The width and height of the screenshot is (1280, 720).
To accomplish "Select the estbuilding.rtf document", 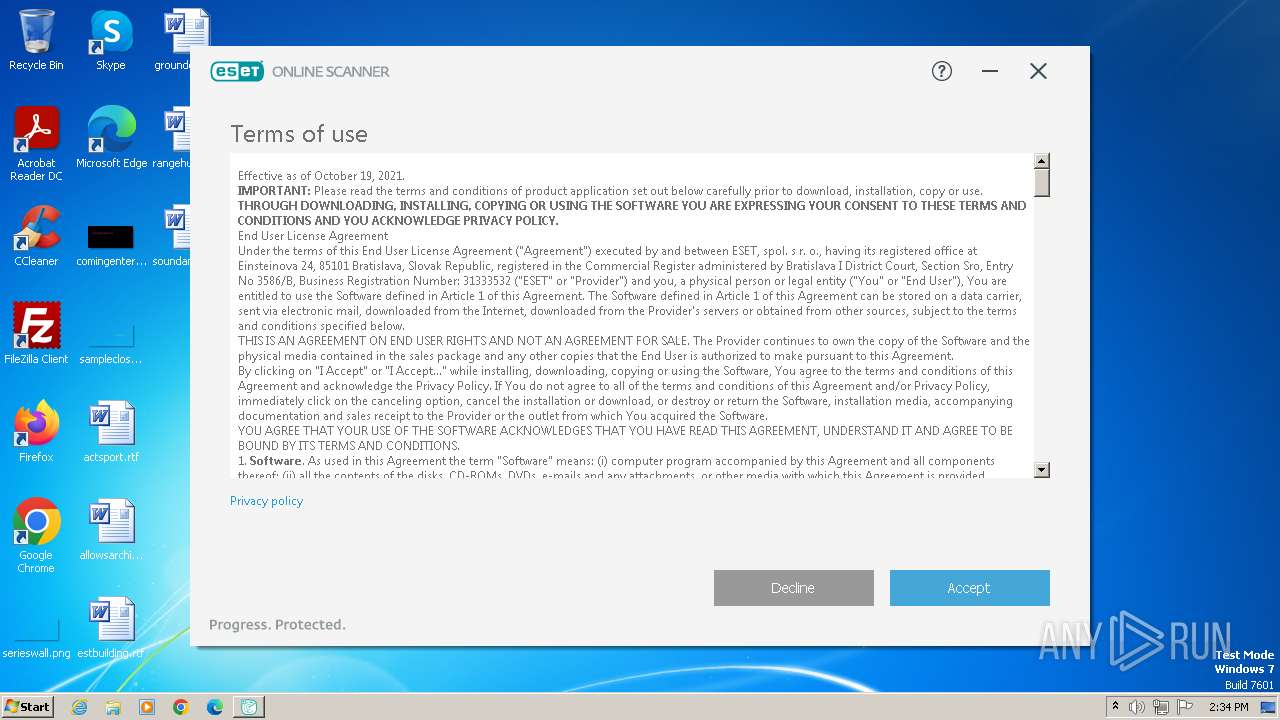I will coord(111,628).
